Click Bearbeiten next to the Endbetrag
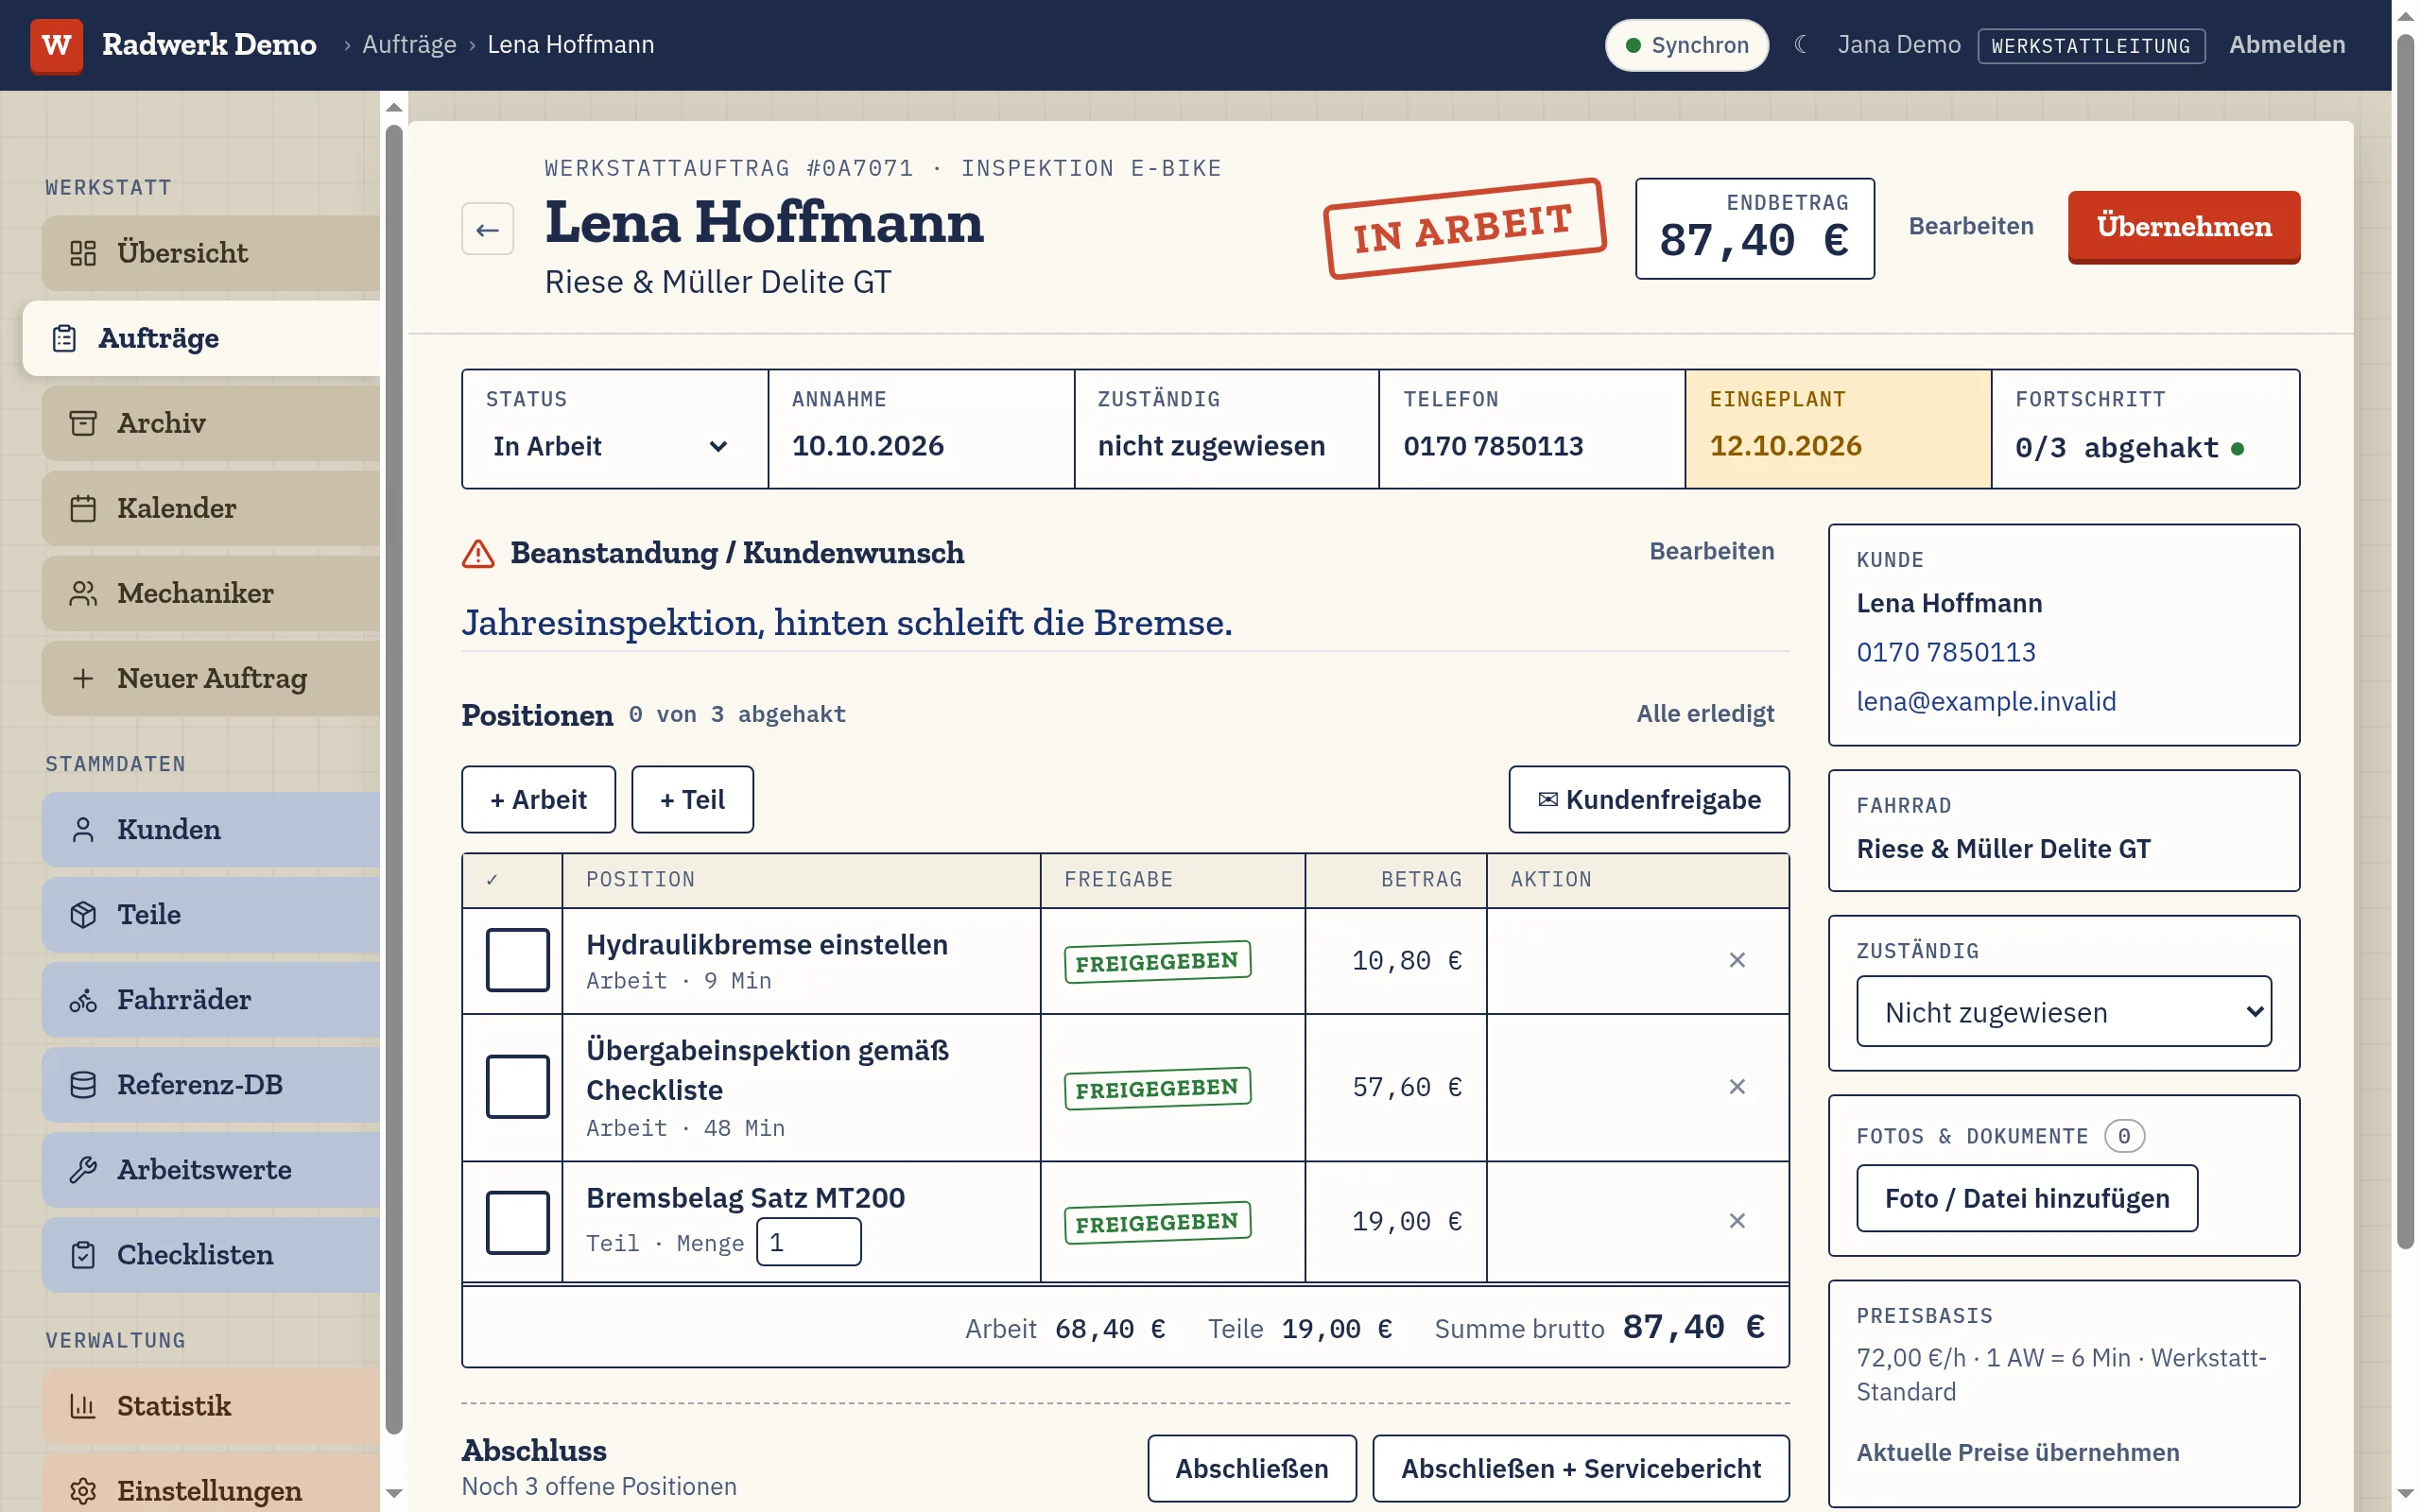Viewport: 2420px width, 1512px height. coord(1970,227)
